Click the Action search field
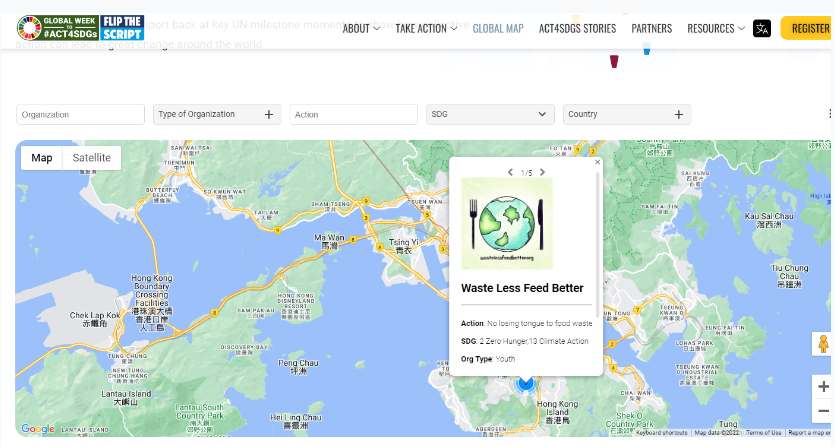 click(354, 114)
